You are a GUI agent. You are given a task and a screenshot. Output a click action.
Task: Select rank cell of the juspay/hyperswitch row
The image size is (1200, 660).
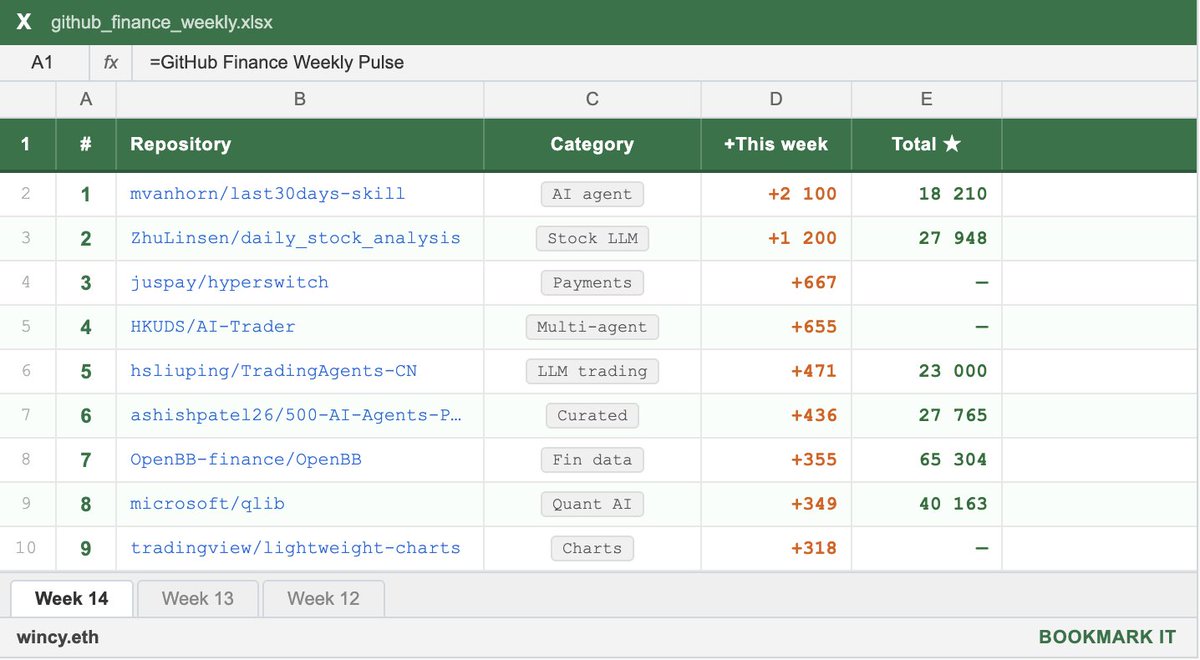86,282
